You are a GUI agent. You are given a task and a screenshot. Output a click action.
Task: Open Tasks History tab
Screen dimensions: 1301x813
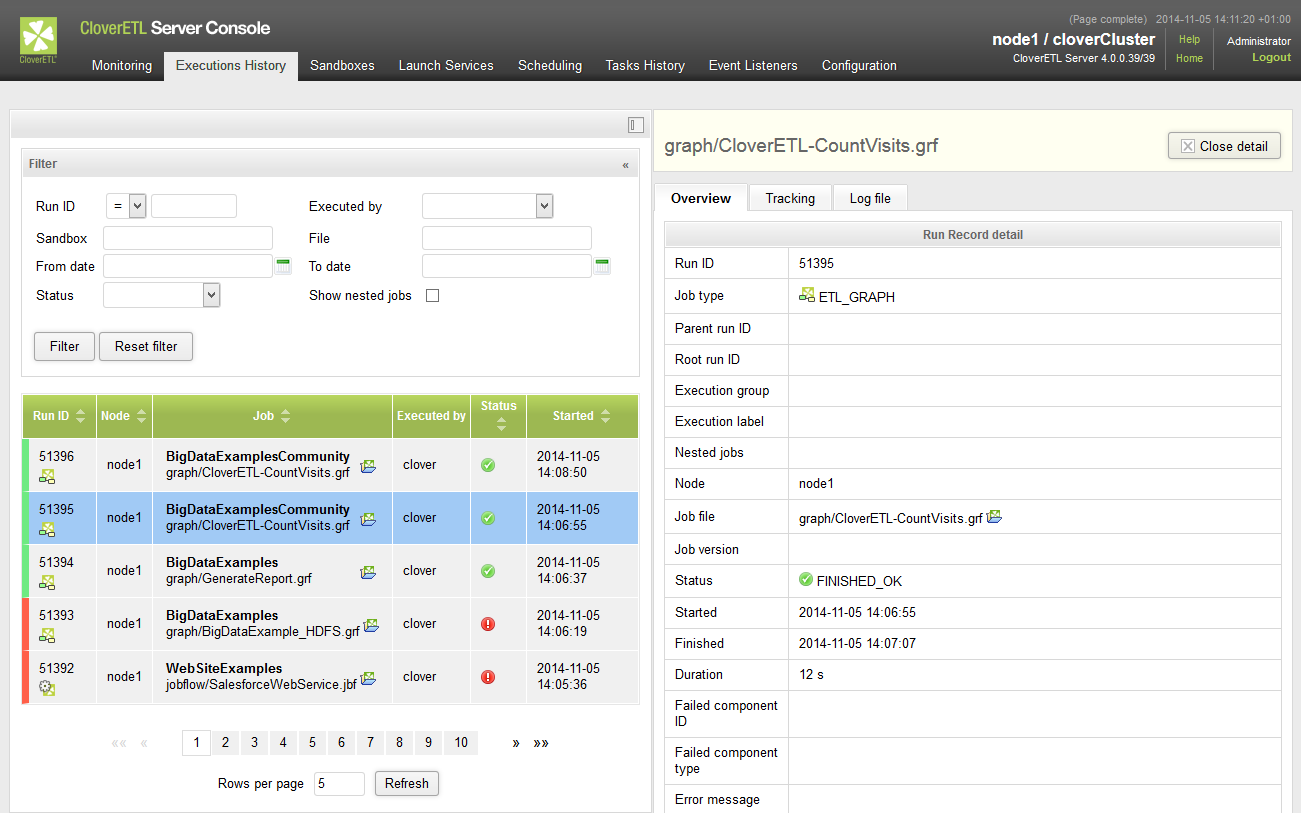tap(645, 66)
